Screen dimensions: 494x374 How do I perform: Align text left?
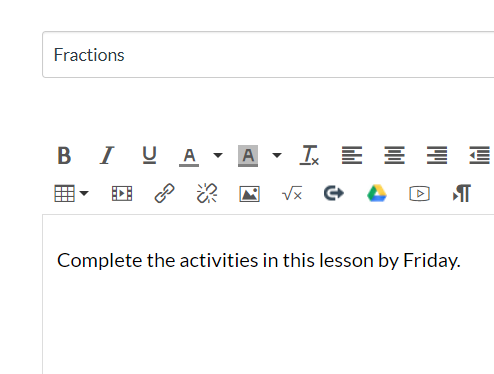point(352,155)
